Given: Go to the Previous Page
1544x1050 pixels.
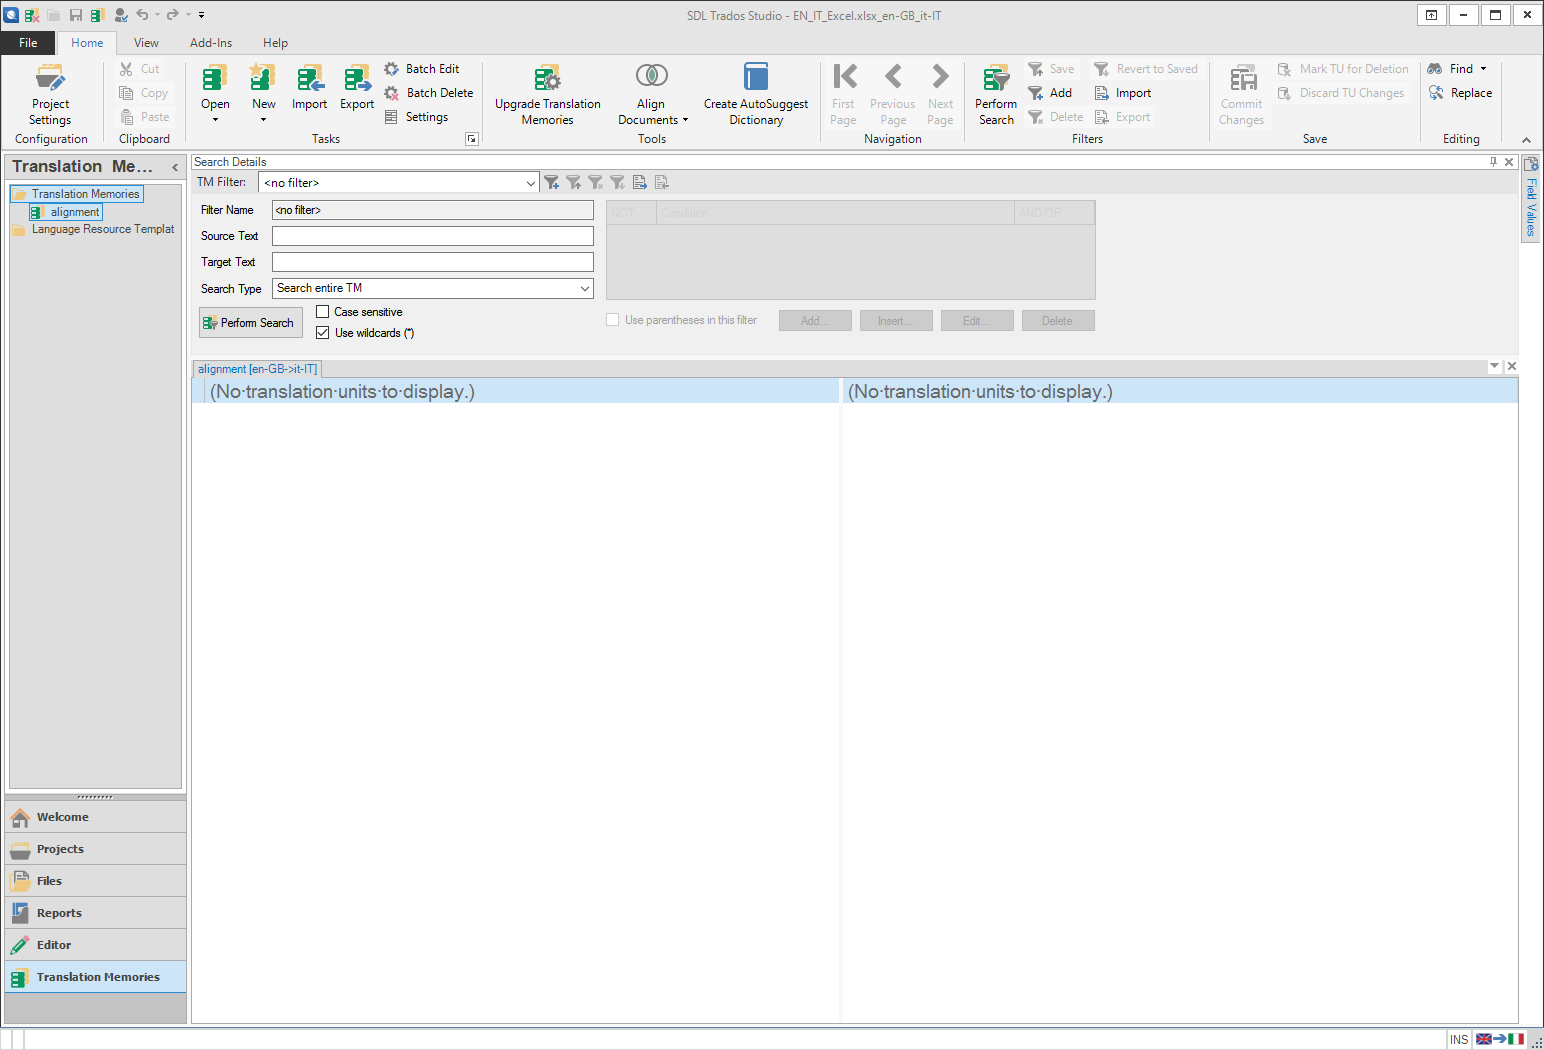Looking at the screenshot, I should click(893, 95).
